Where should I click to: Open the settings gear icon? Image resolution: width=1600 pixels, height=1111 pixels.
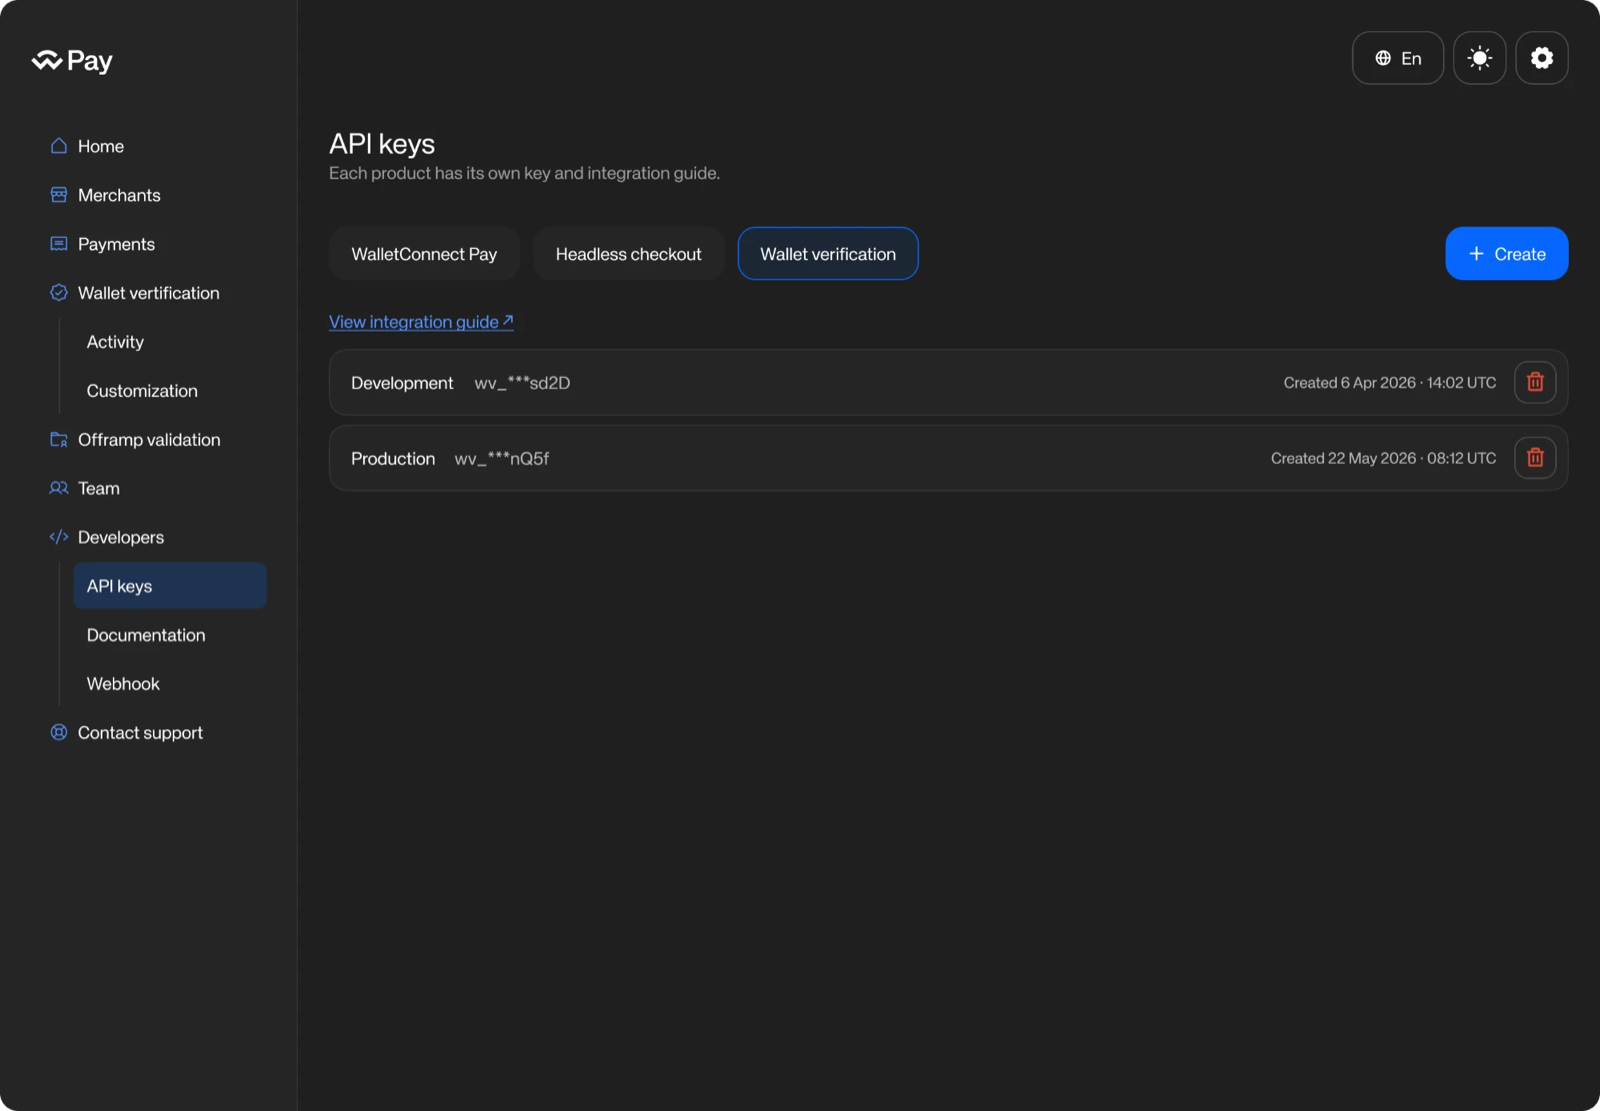point(1541,58)
